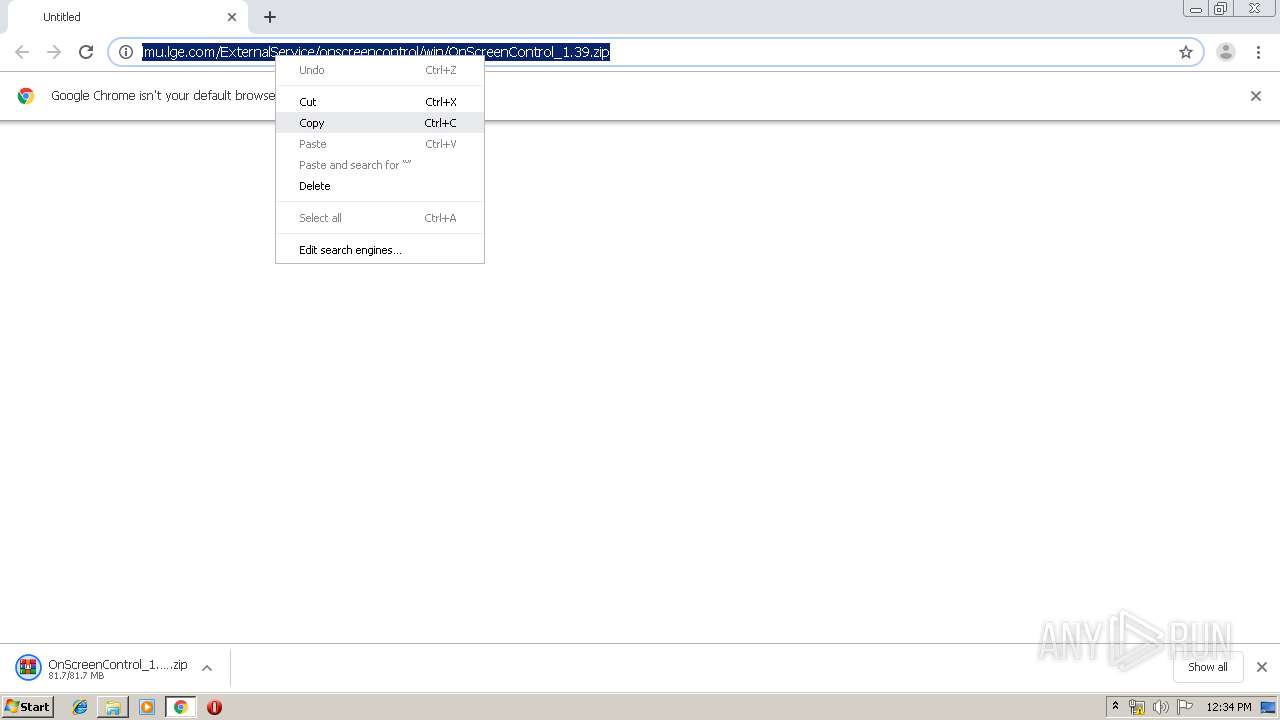Restore down the Chrome window
This screenshot has width=1280, height=720.
coord(1221,9)
